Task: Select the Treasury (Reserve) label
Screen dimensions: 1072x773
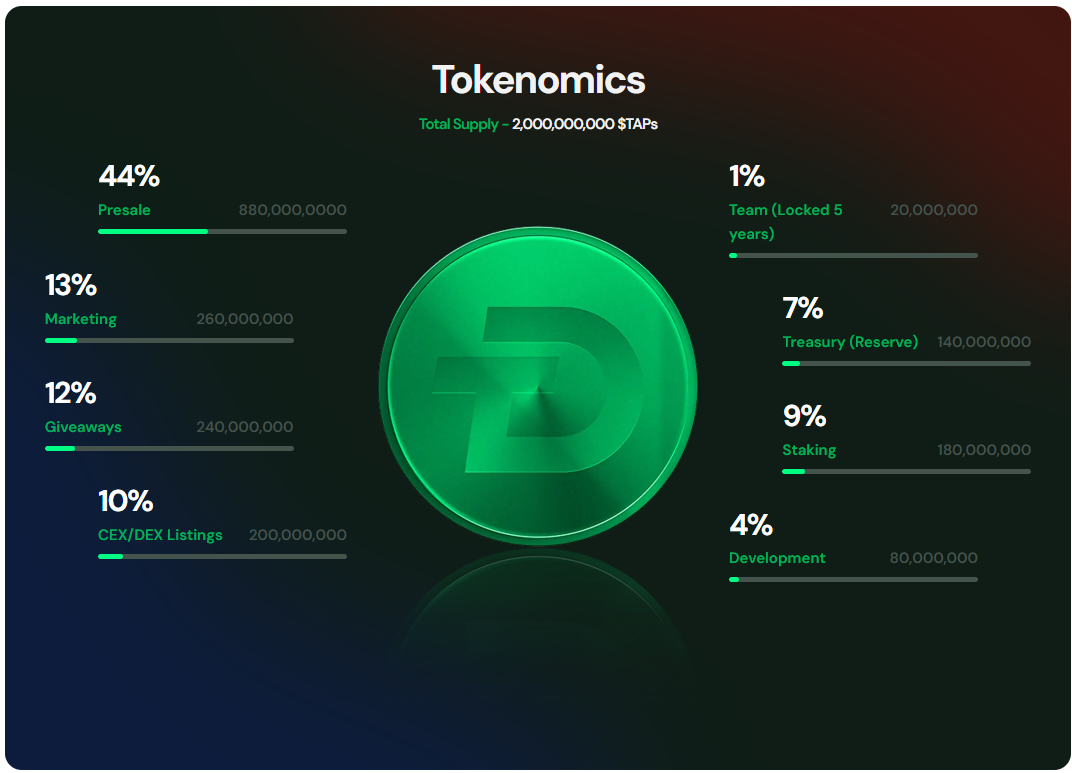Action: 850,342
